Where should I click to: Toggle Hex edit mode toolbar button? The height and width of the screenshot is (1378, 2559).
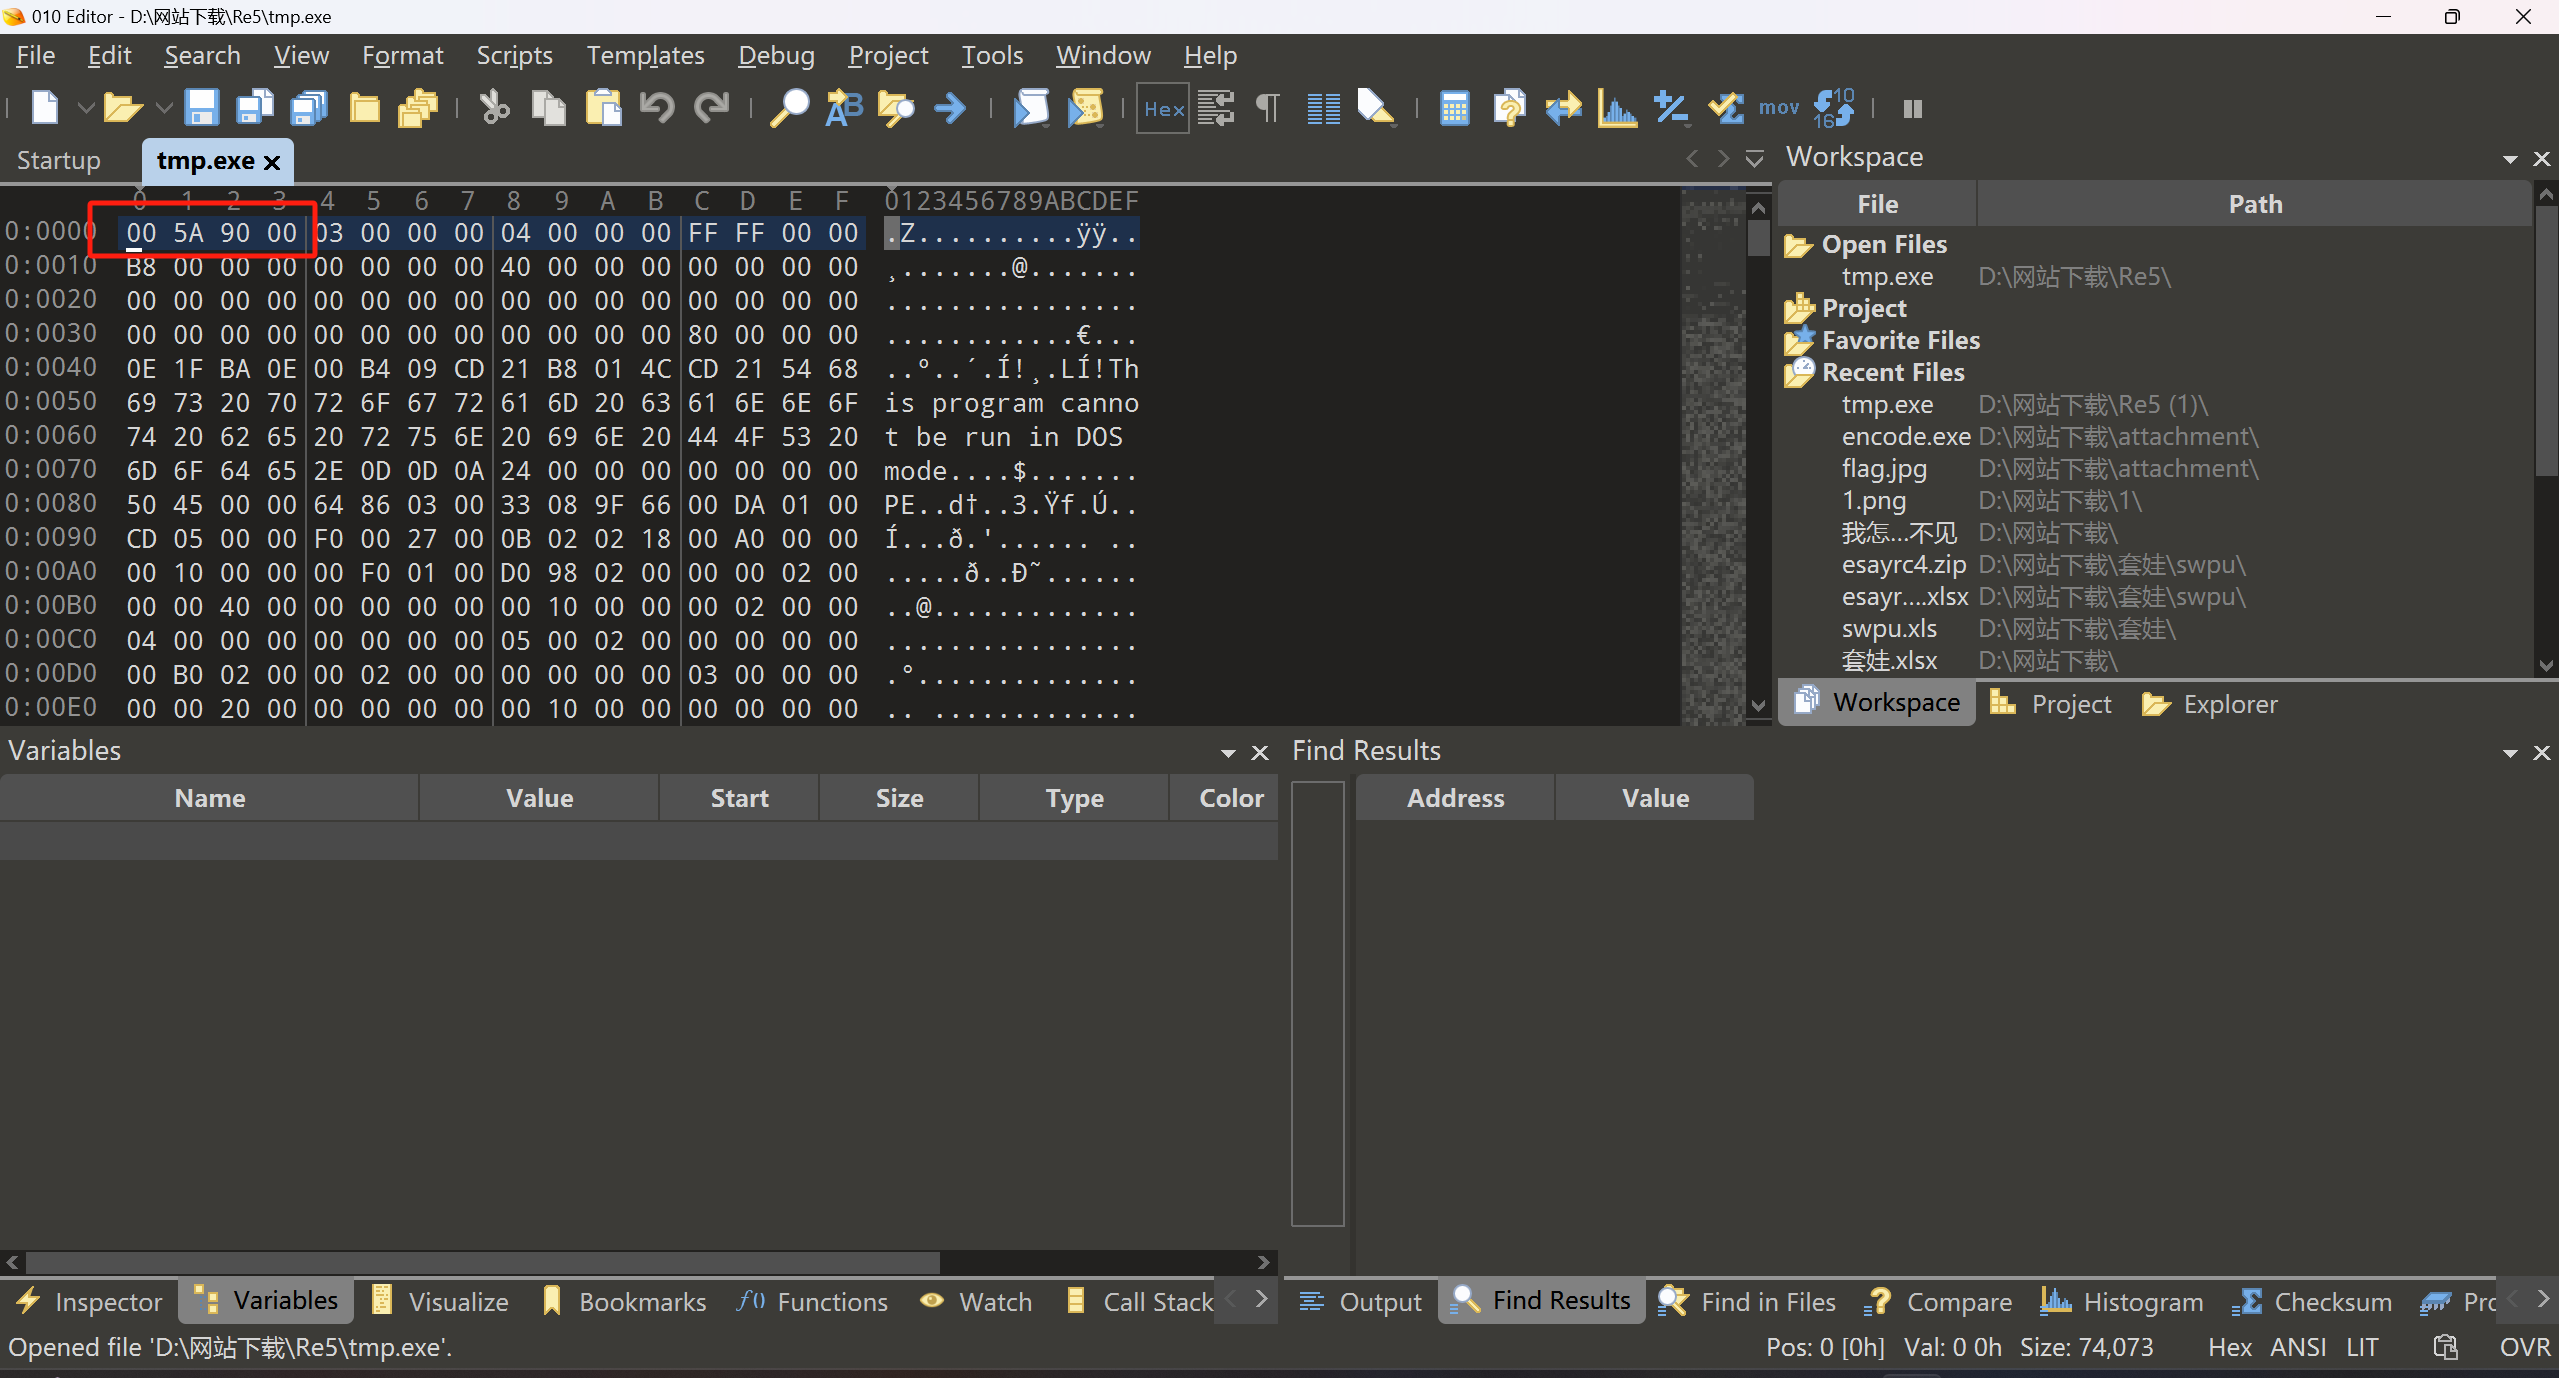[1163, 108]
